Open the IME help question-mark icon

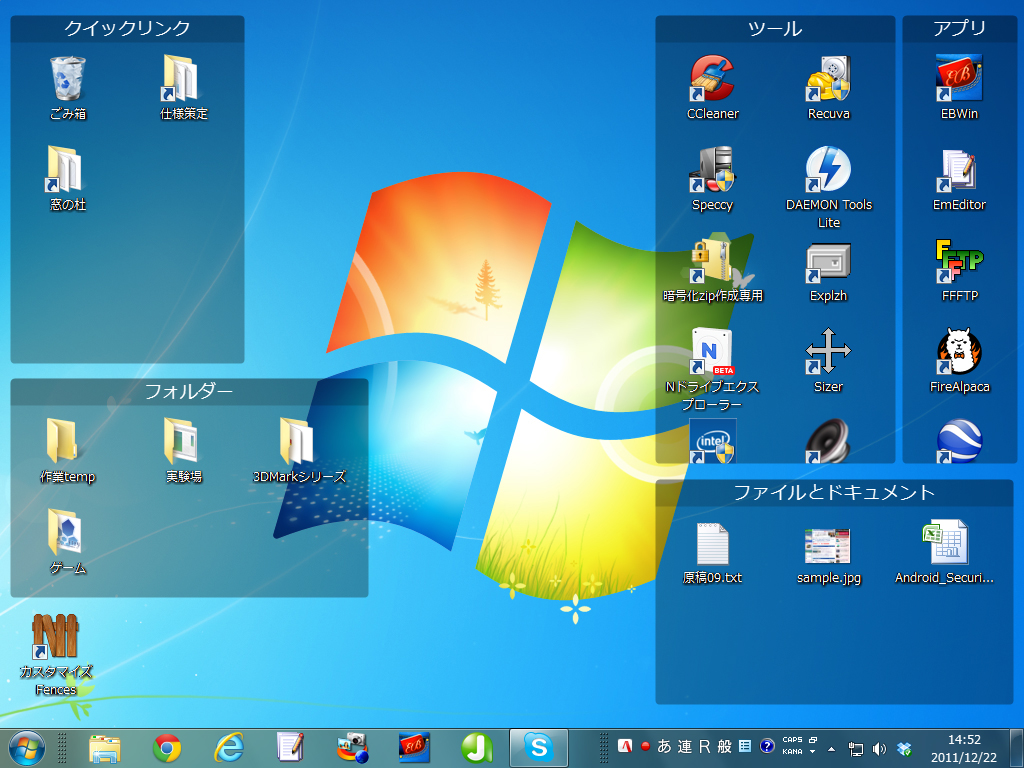point(767,746)
